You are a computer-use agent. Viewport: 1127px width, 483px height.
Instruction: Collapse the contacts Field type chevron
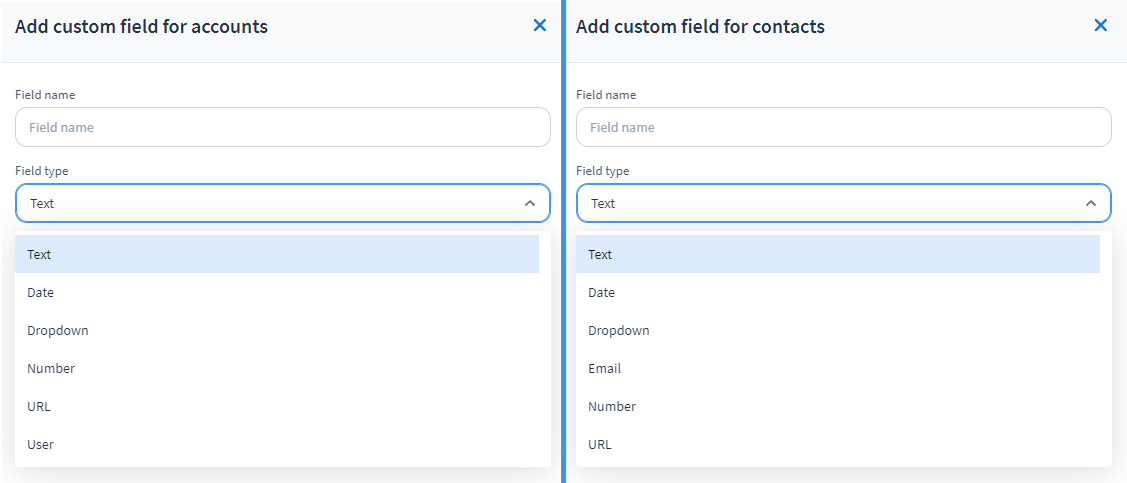click(1091, 203)
